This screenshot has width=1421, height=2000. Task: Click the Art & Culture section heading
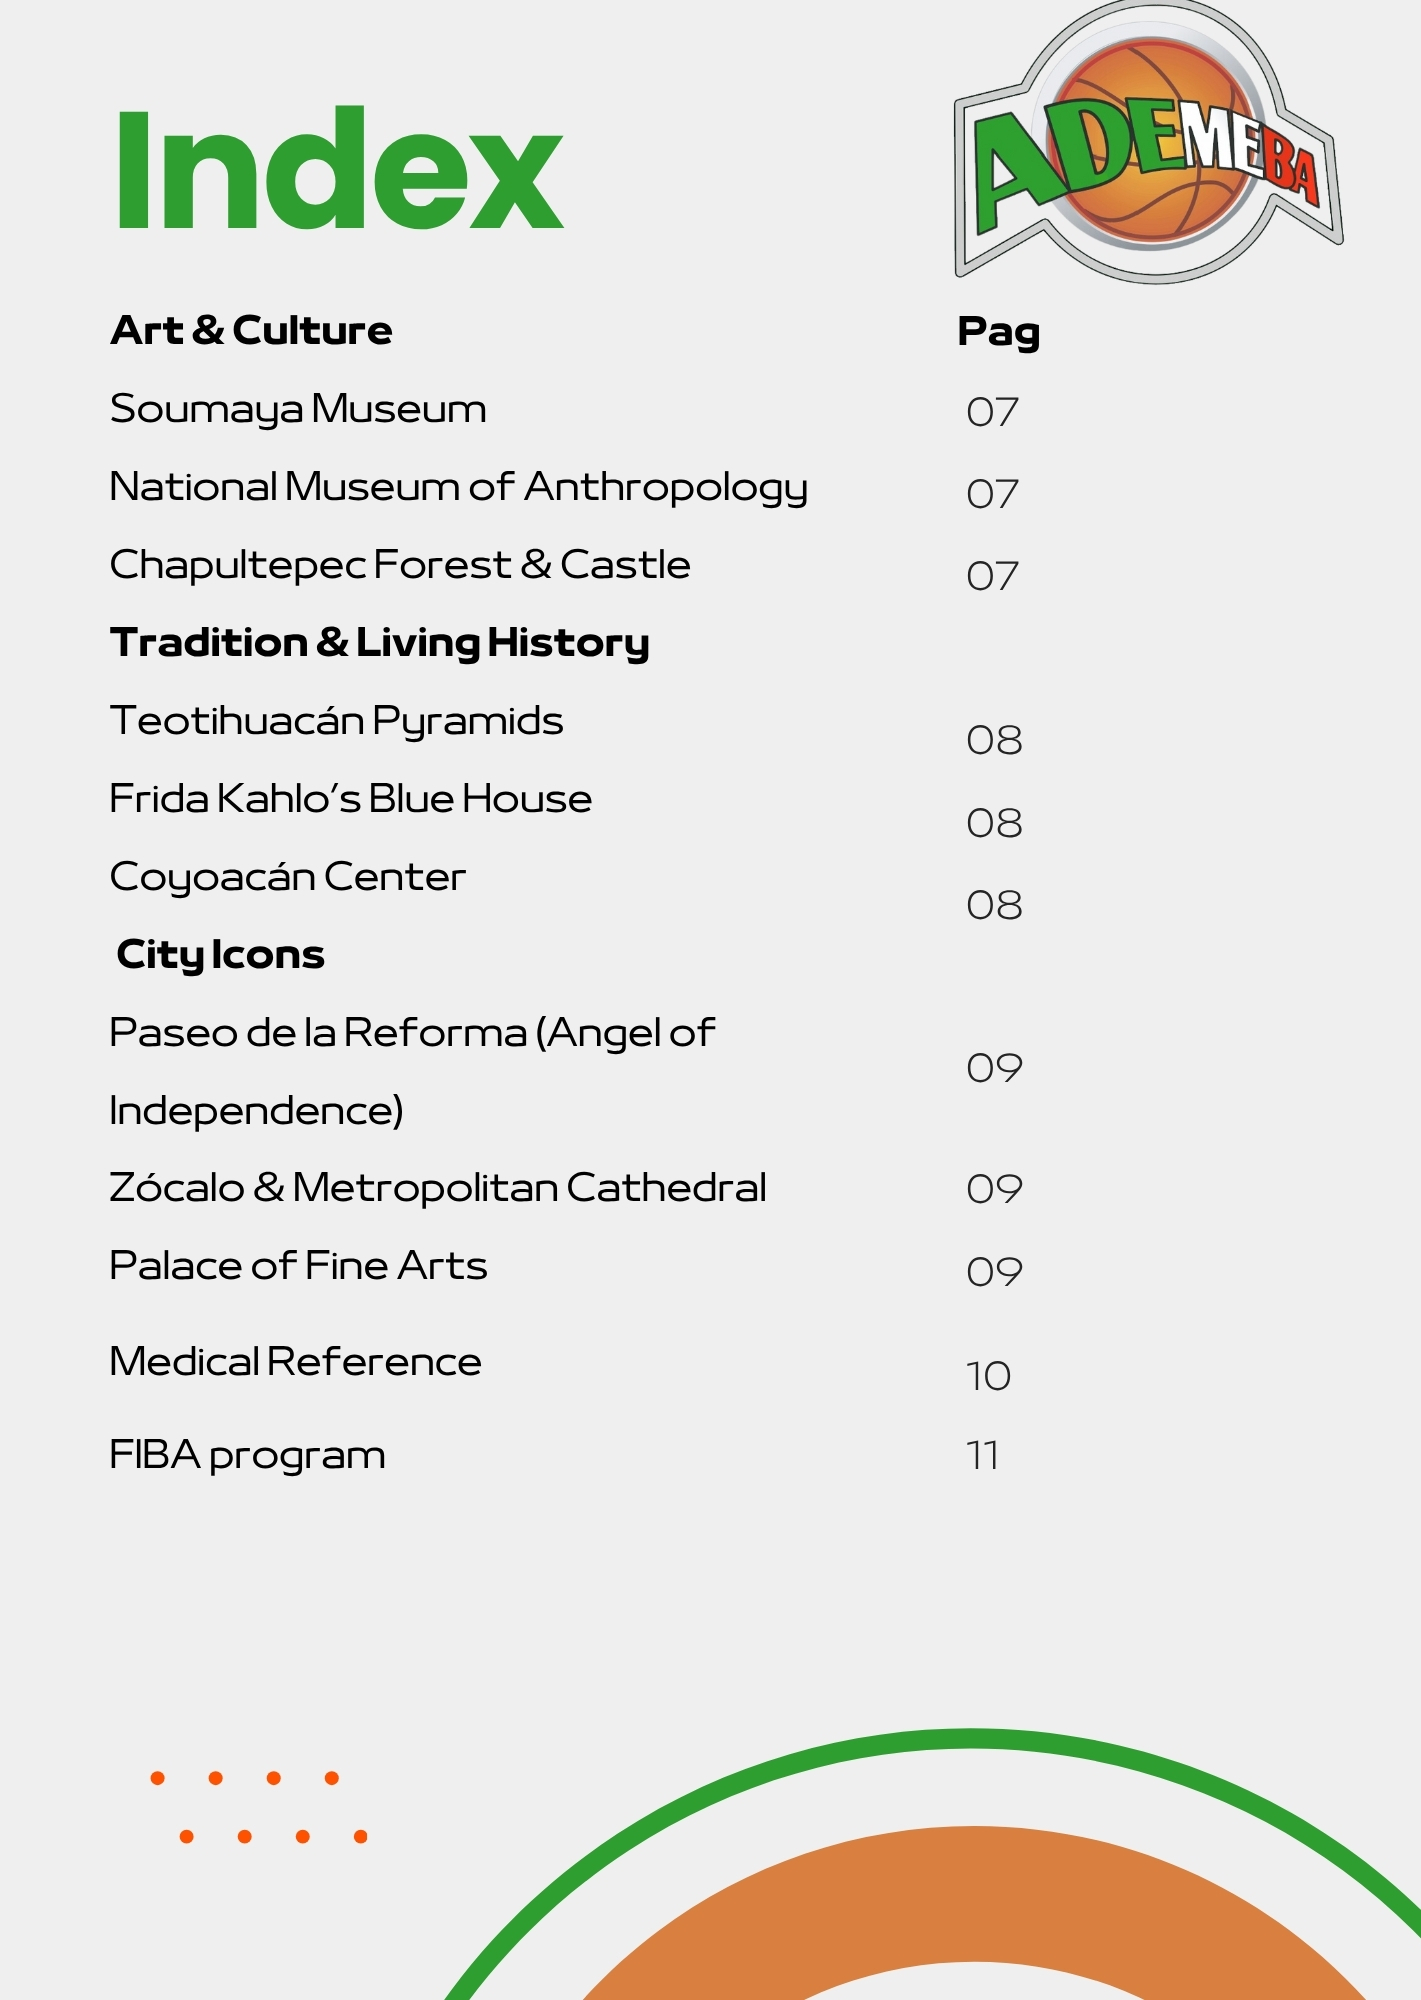(x=251, y=330)
